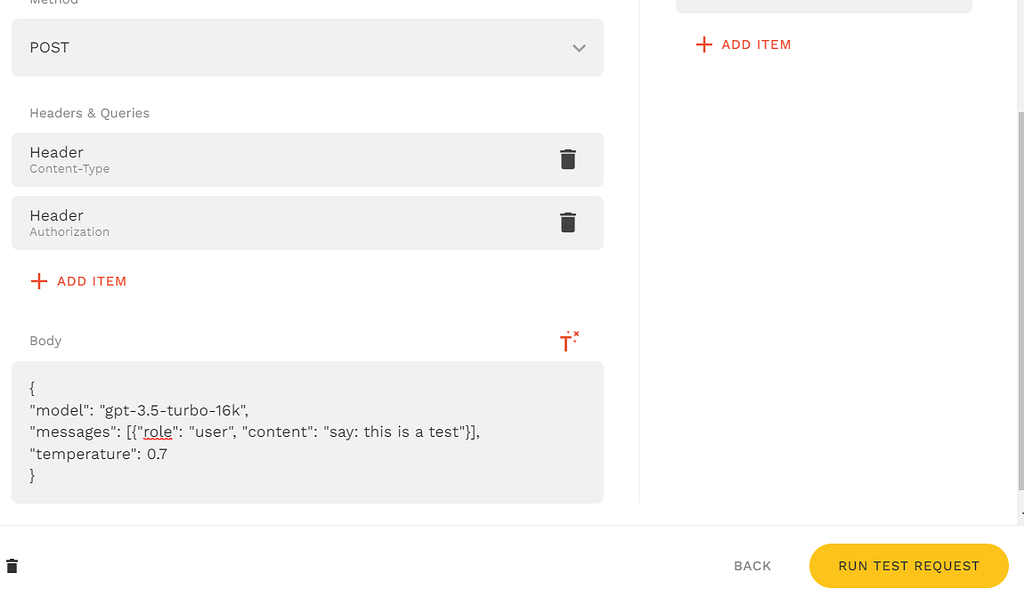Viewport: 1024px width, 605px height.
Task: Click the vertical scrollbar thumb on right edge
Action: click(1021, 301)
